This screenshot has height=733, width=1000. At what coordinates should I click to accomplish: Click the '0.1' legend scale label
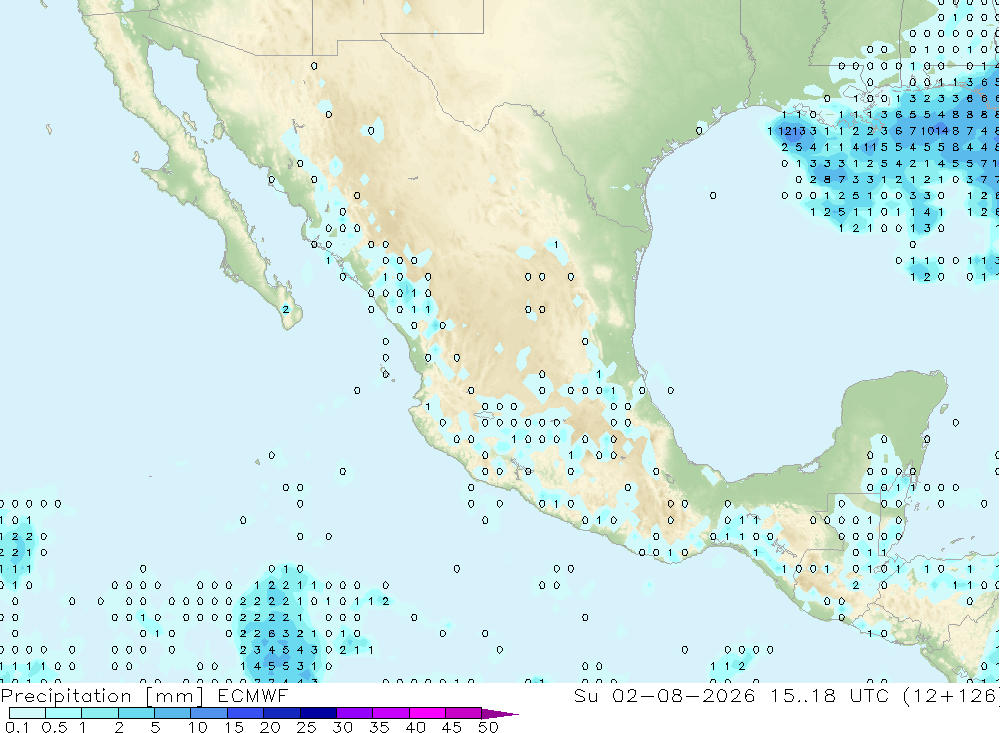[x=17, y=727]
